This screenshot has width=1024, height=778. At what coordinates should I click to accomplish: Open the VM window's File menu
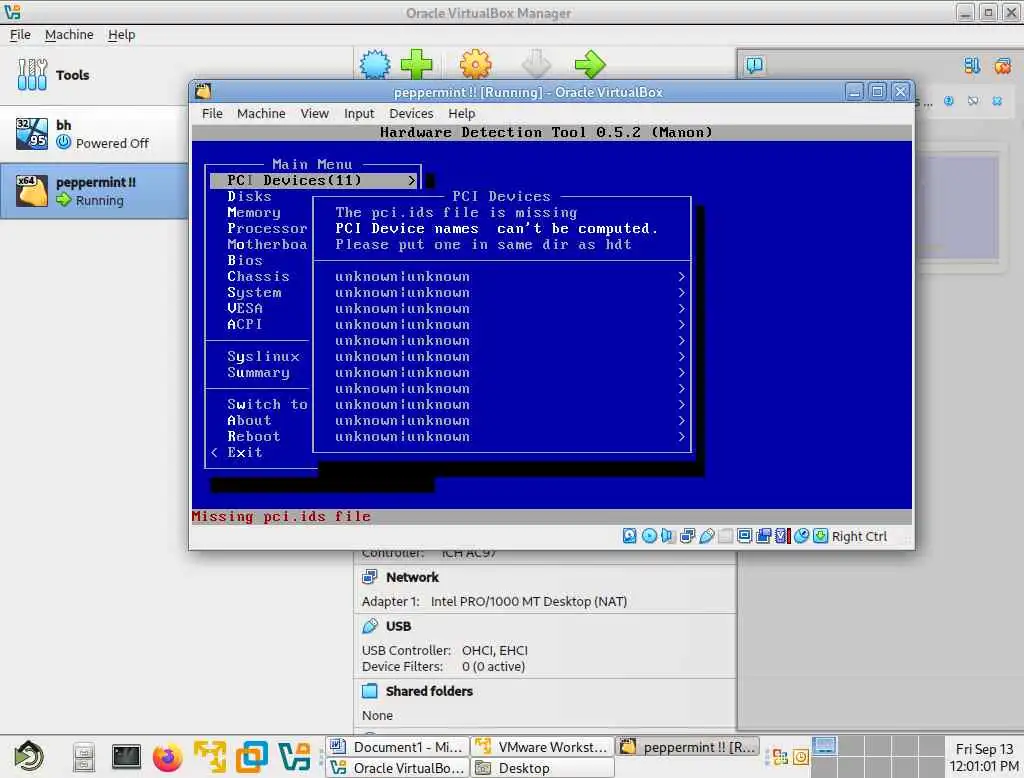pos(212,113)
